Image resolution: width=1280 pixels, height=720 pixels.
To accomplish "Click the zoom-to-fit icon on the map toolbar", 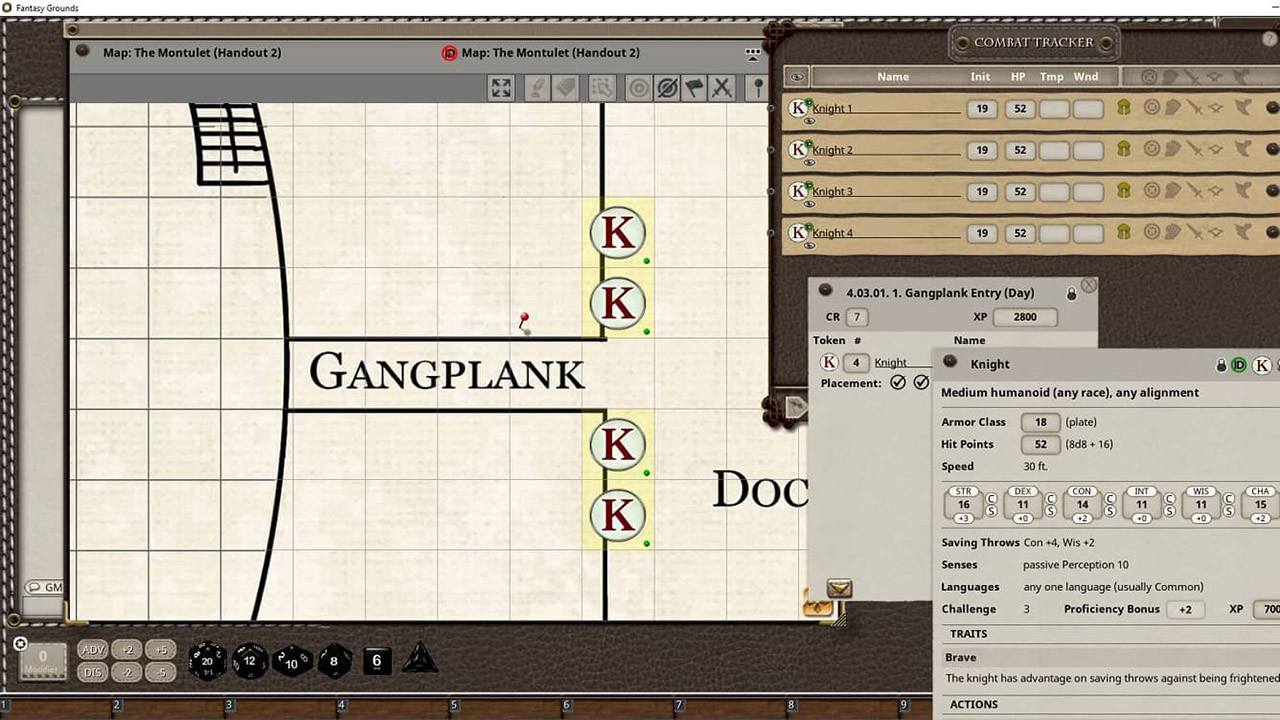I will 500,88.
